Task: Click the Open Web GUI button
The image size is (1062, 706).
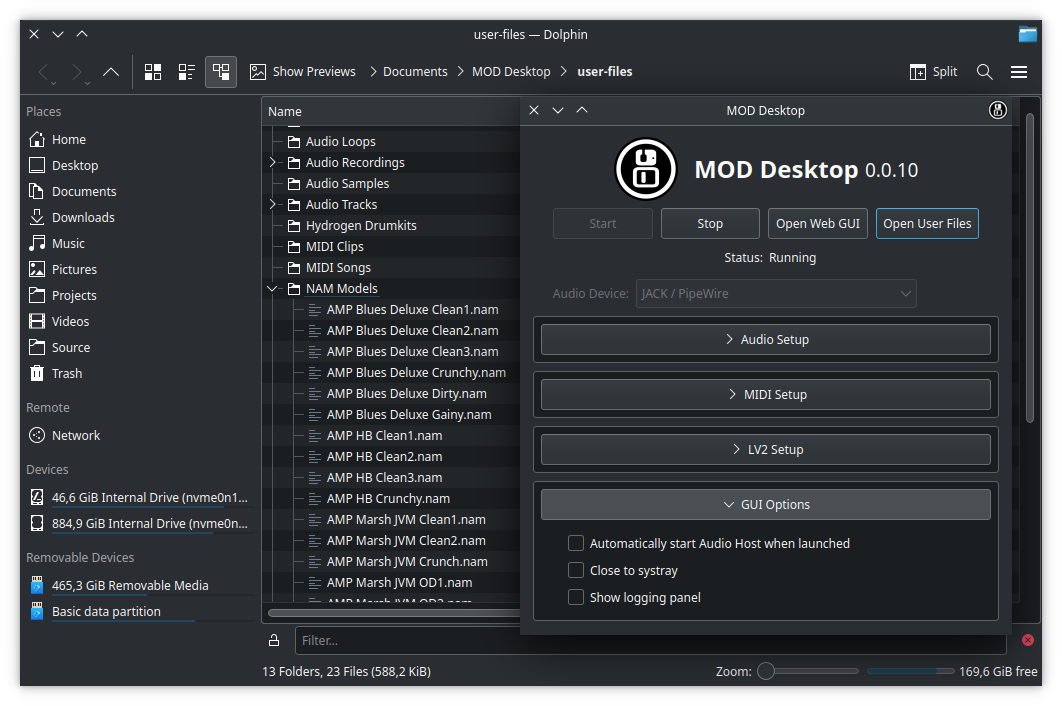Action: pyautogui.click(x=817, y=224)
